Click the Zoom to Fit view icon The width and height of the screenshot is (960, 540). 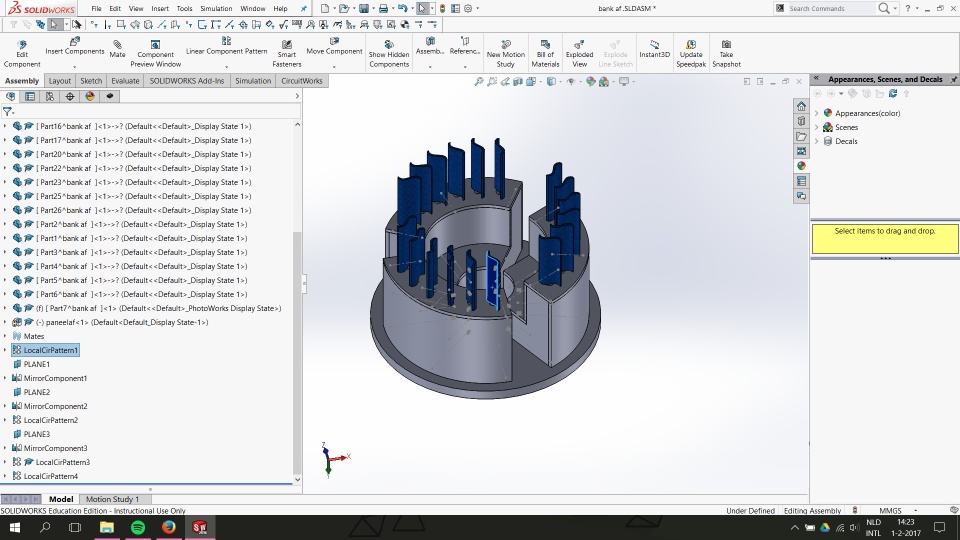[x=479, y=81]
